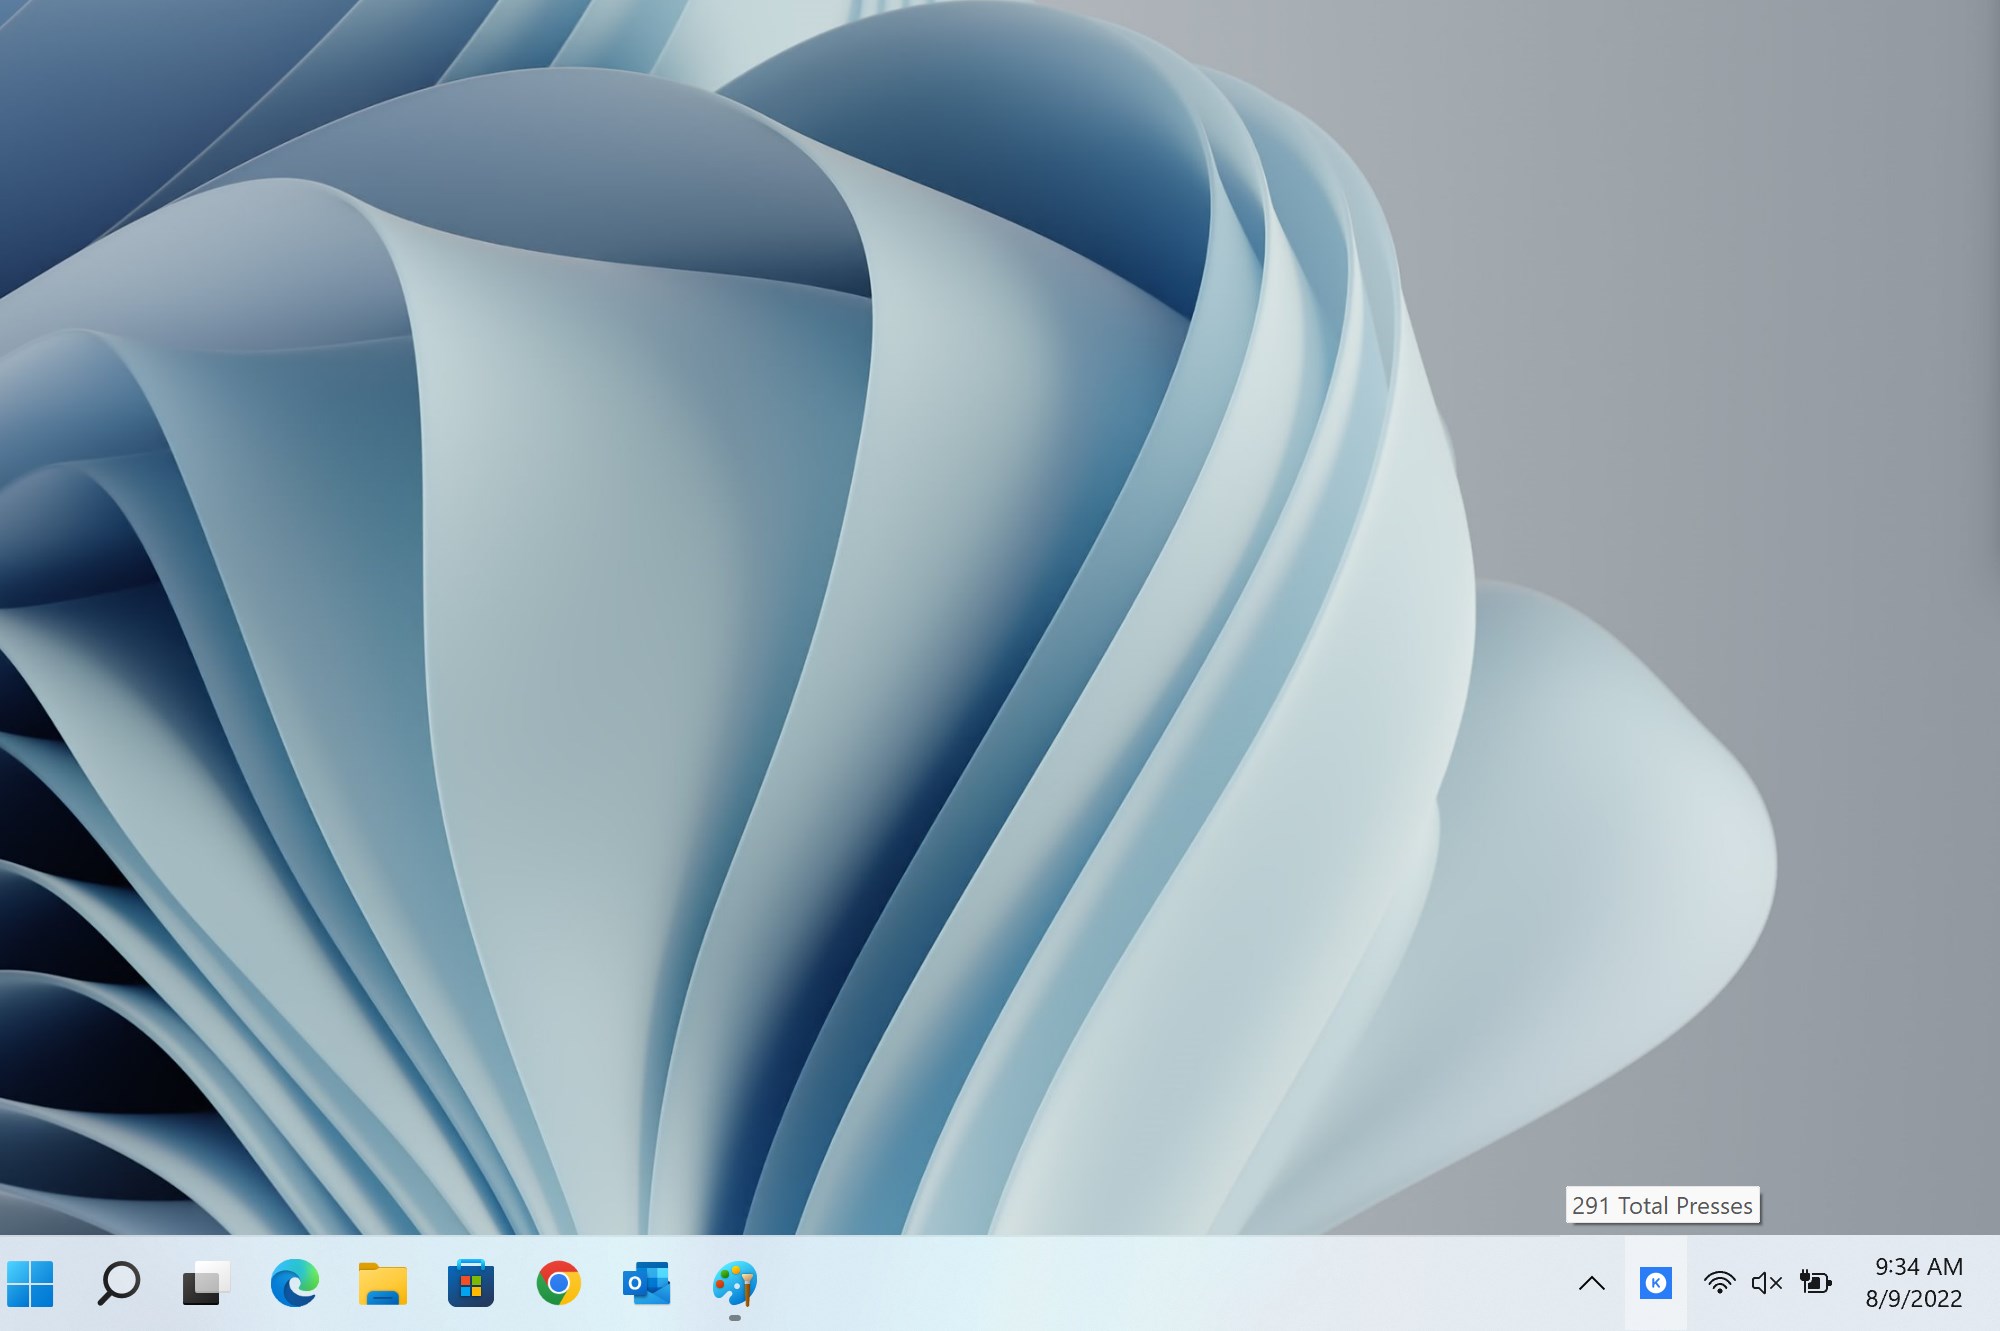Click the "291 Total Presses" tooltip
The height and width of the screenshot is (1331, 2000).
[x=1662, y=1206]
